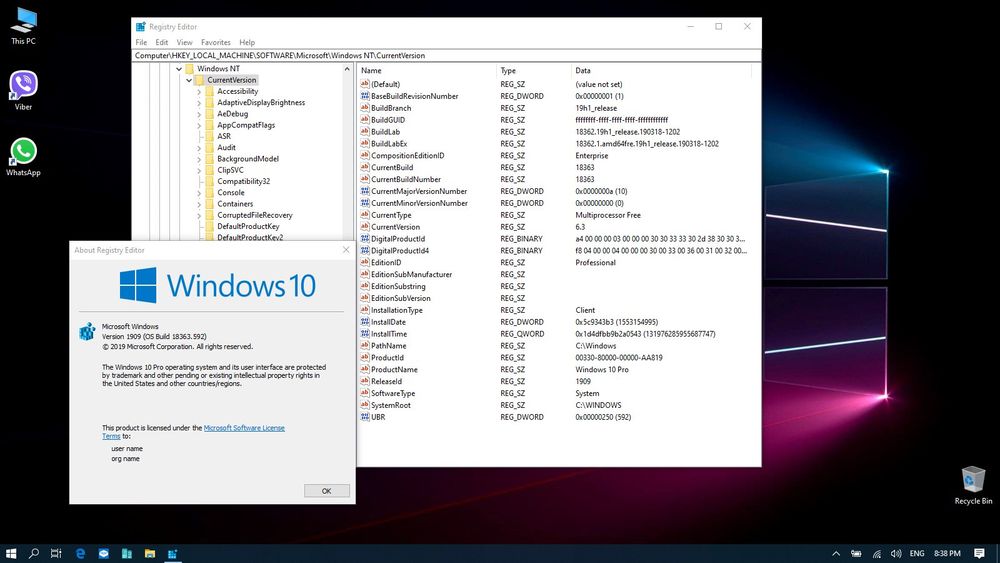
Task: Click the ENG language indicator
Action: [917, 553]
